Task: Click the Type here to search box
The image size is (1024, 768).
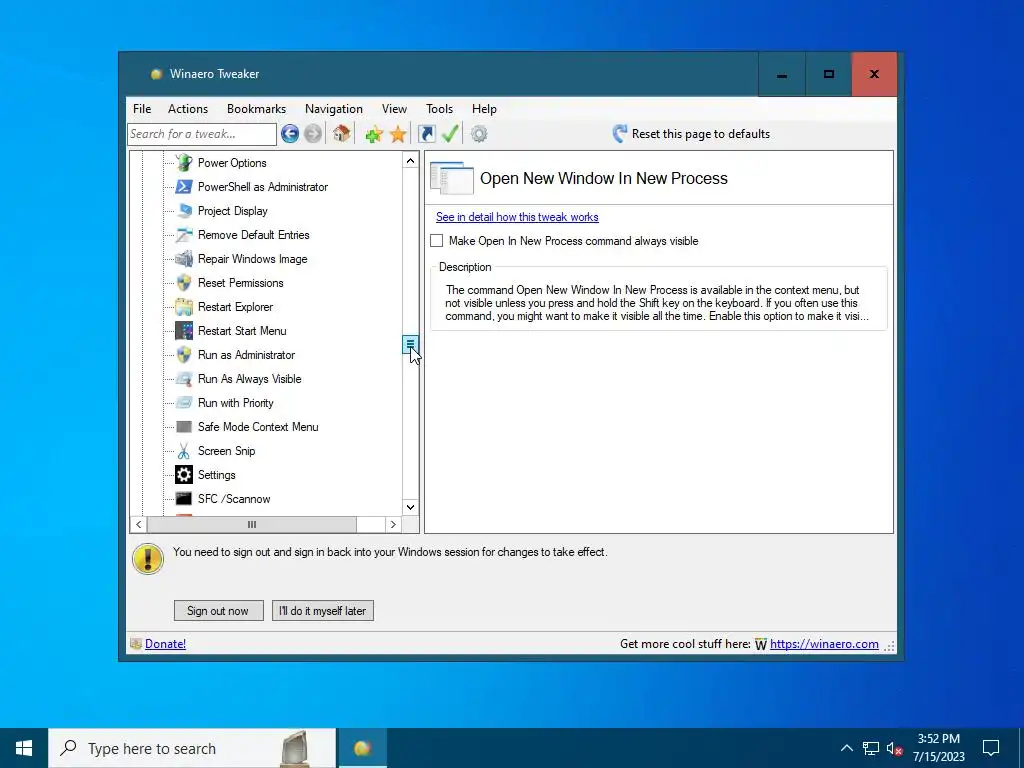Action: (x=193, y=748)
